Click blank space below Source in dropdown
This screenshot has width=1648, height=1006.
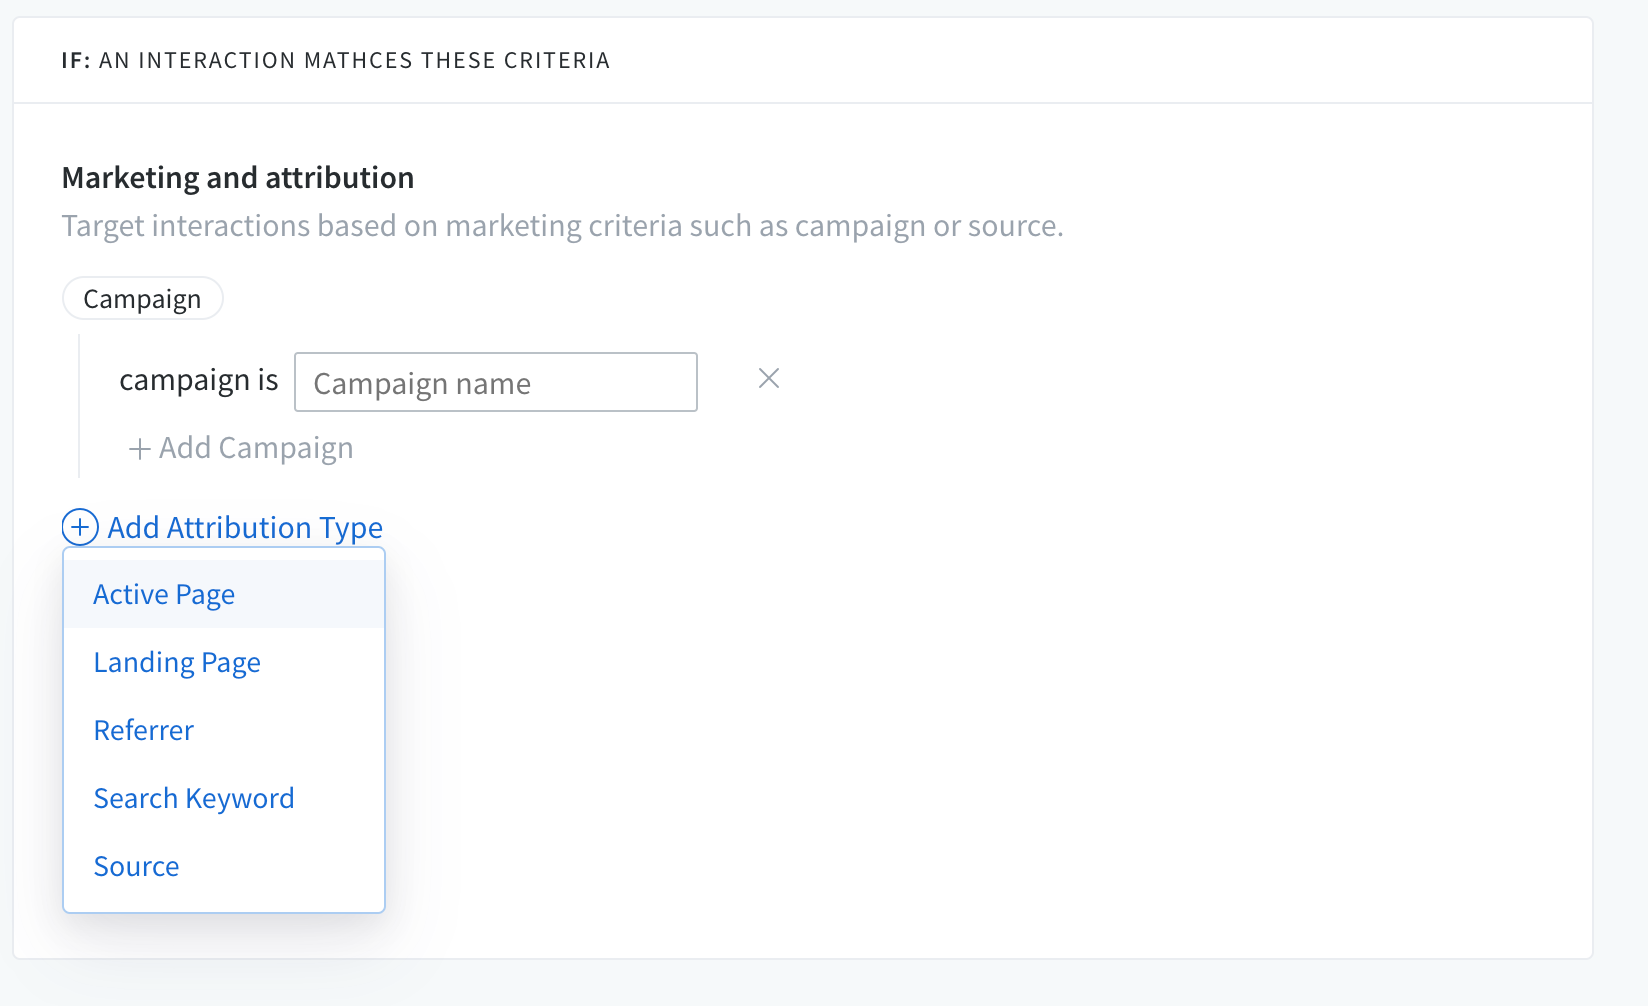pyautogui.click(x=224, y=901)
